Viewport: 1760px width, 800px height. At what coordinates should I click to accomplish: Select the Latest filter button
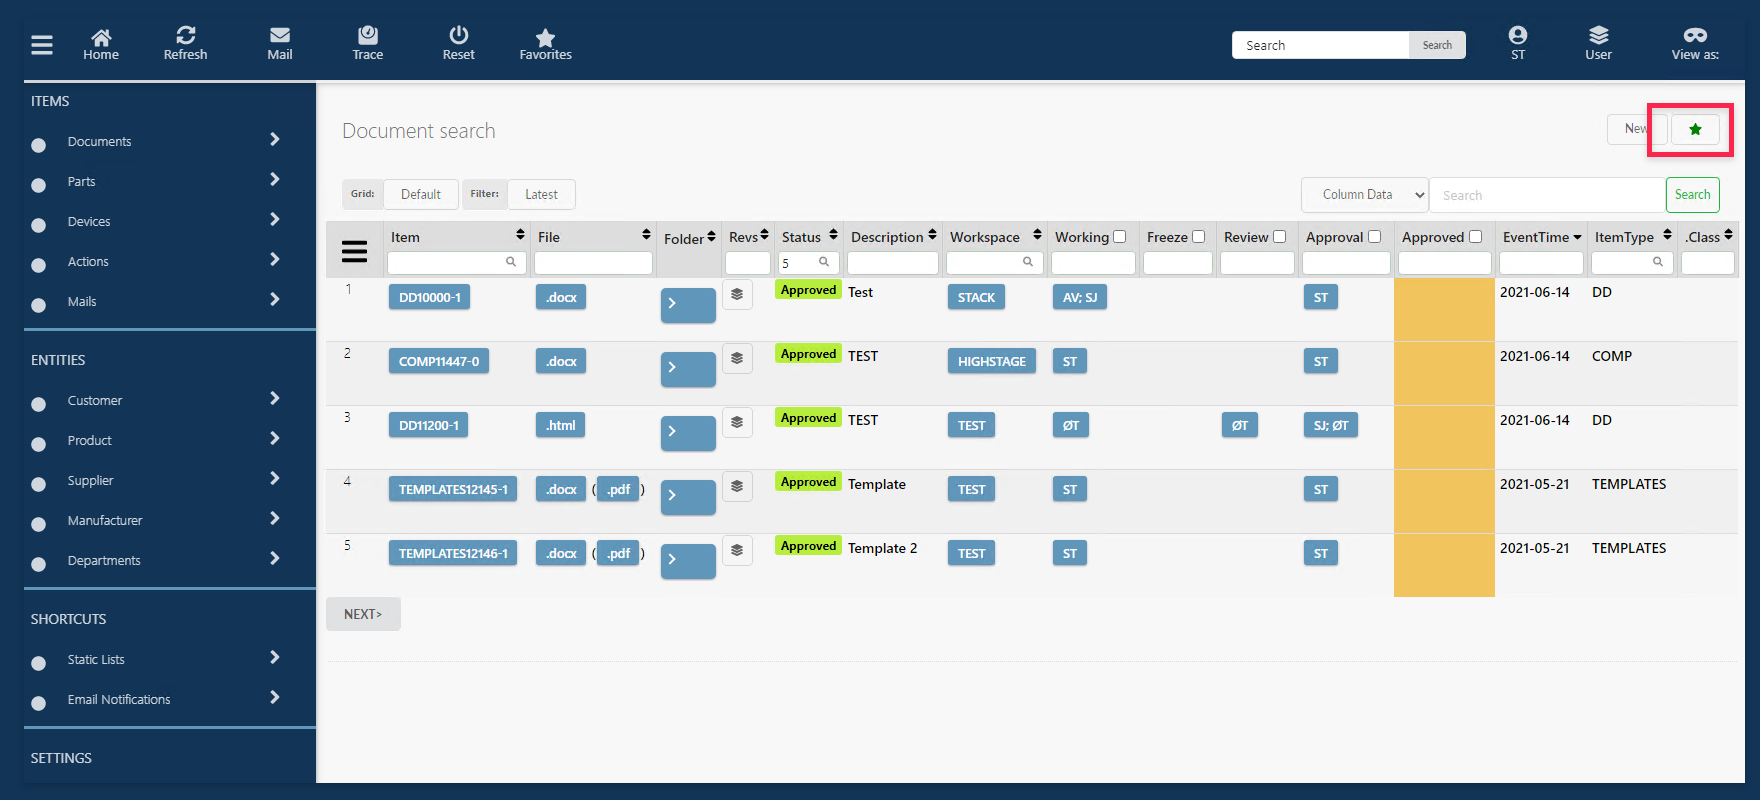click(x=541, y=194)
